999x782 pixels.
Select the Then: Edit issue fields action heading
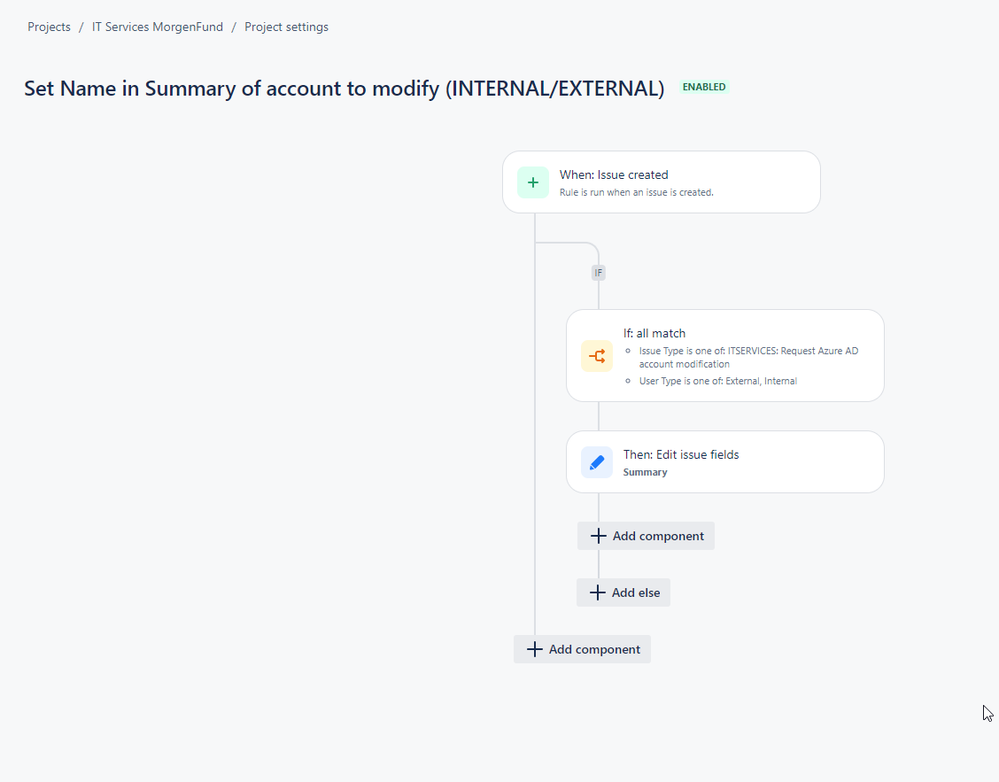click(x=681, y=454)
